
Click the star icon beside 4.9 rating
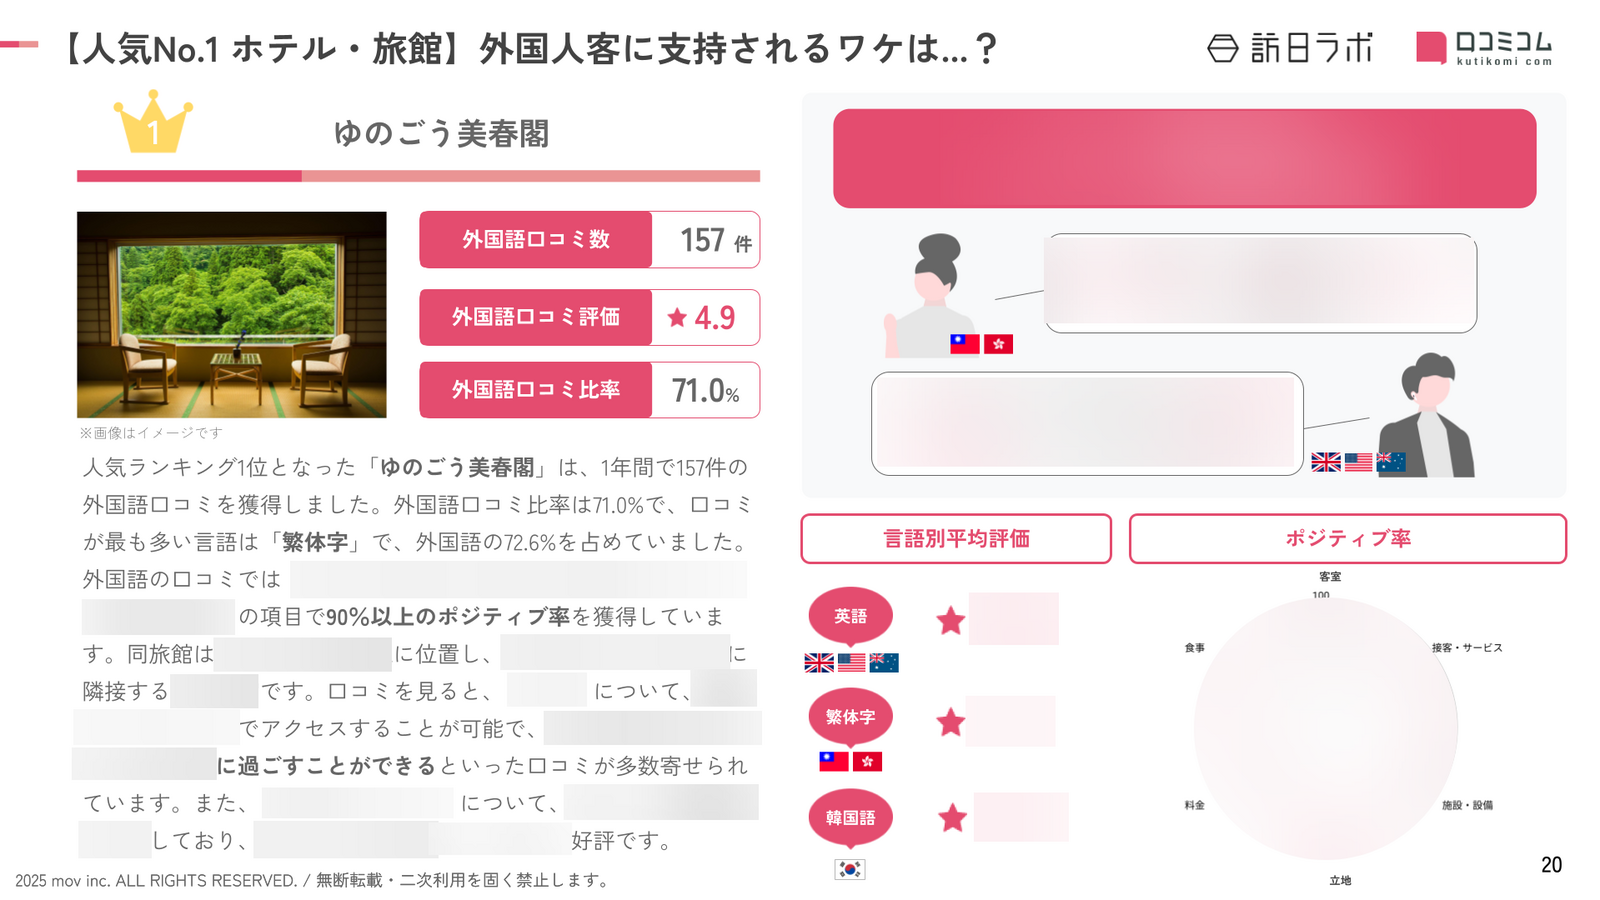tap(677, 317)
